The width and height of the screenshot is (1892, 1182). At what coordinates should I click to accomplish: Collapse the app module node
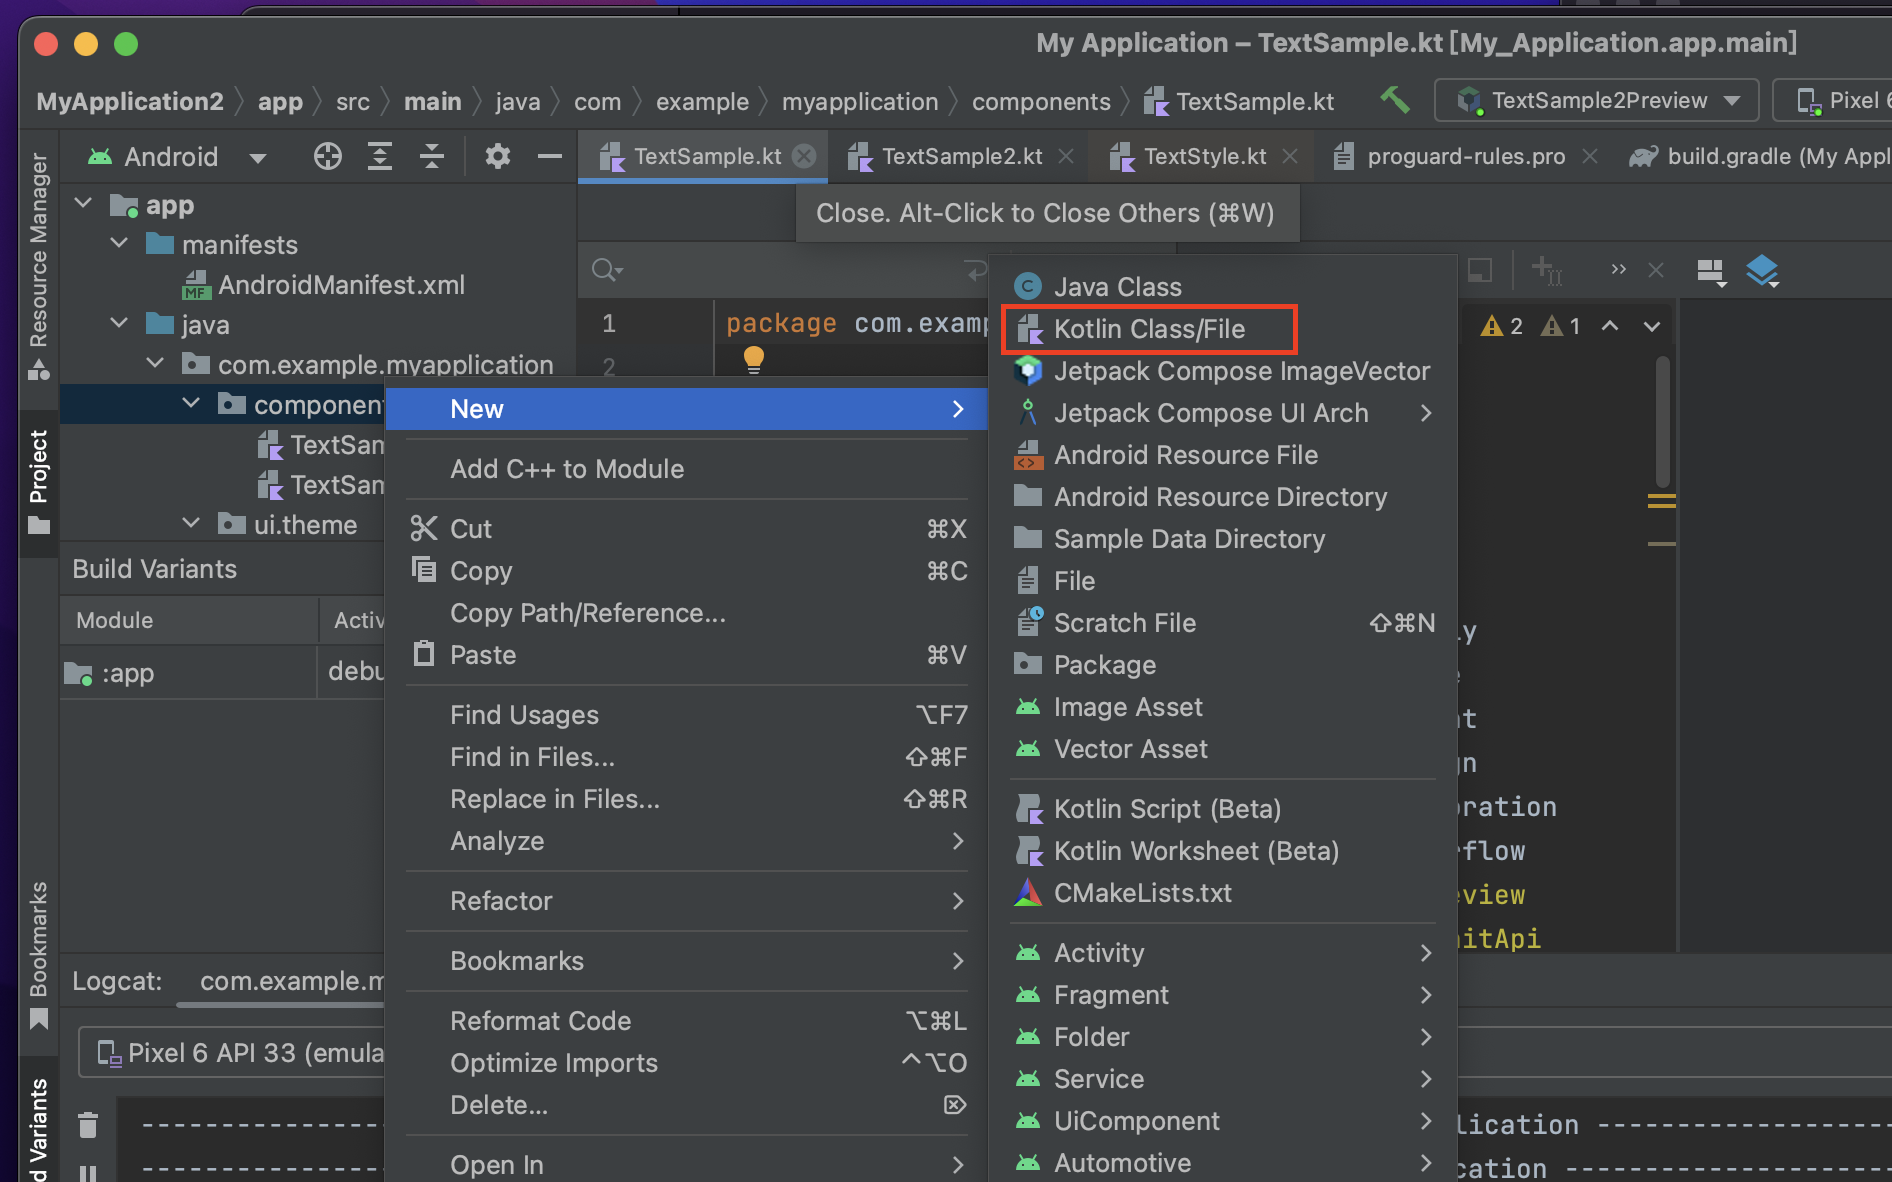pyautogui.click(x=84, y=204)
